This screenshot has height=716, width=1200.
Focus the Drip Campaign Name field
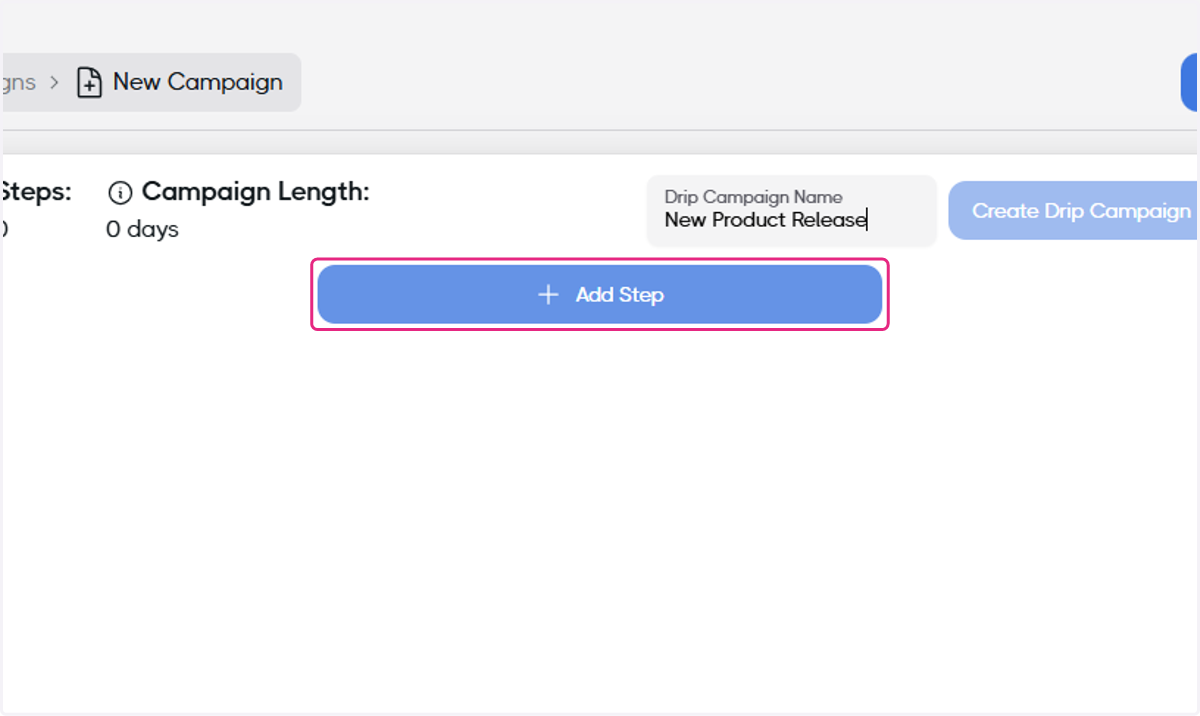[x=792, y=211]
